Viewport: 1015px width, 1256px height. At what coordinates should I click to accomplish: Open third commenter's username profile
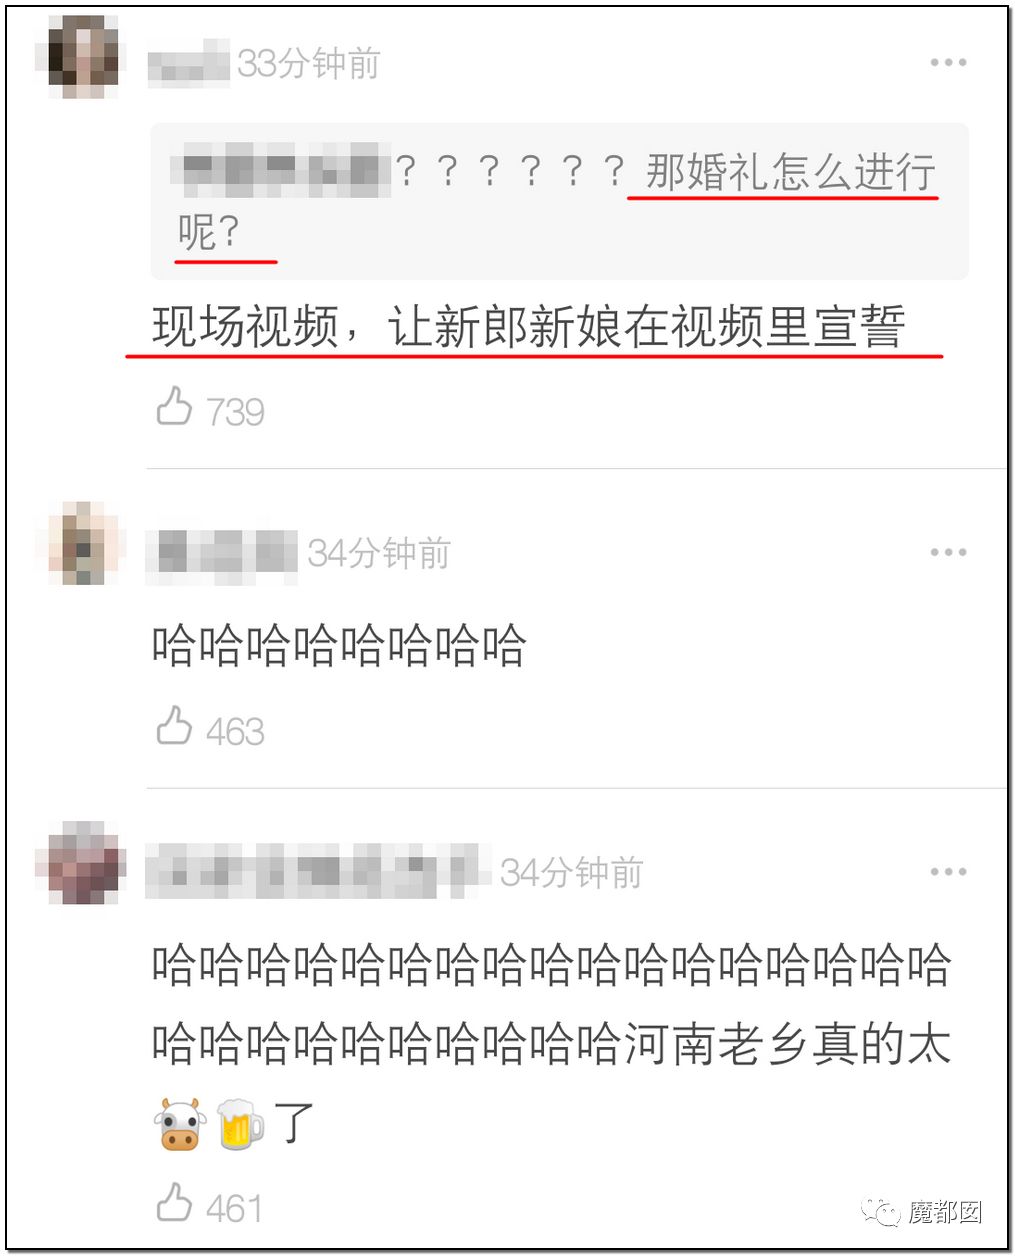click(317, 871)
